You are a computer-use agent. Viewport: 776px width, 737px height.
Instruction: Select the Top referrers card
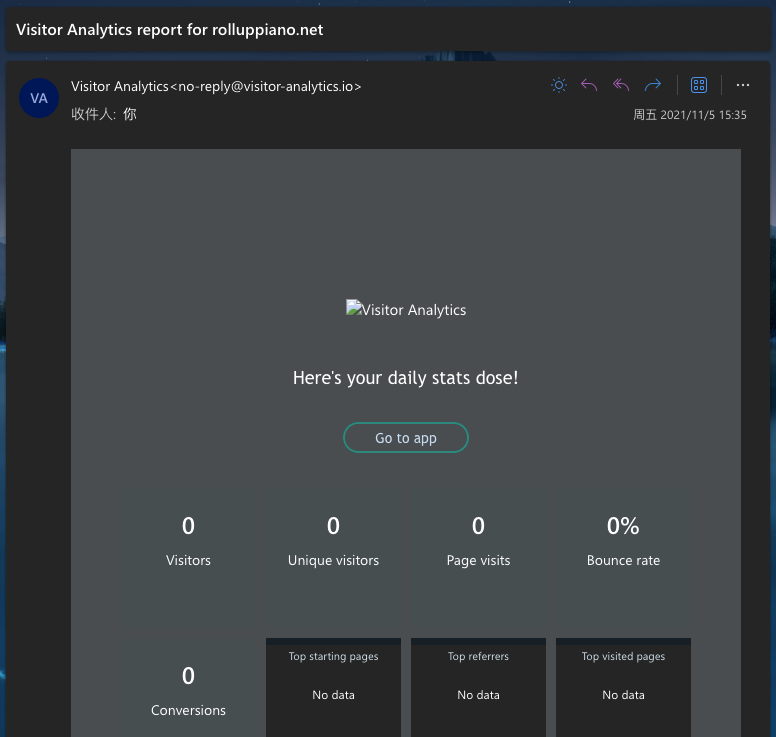pos(478,688)
